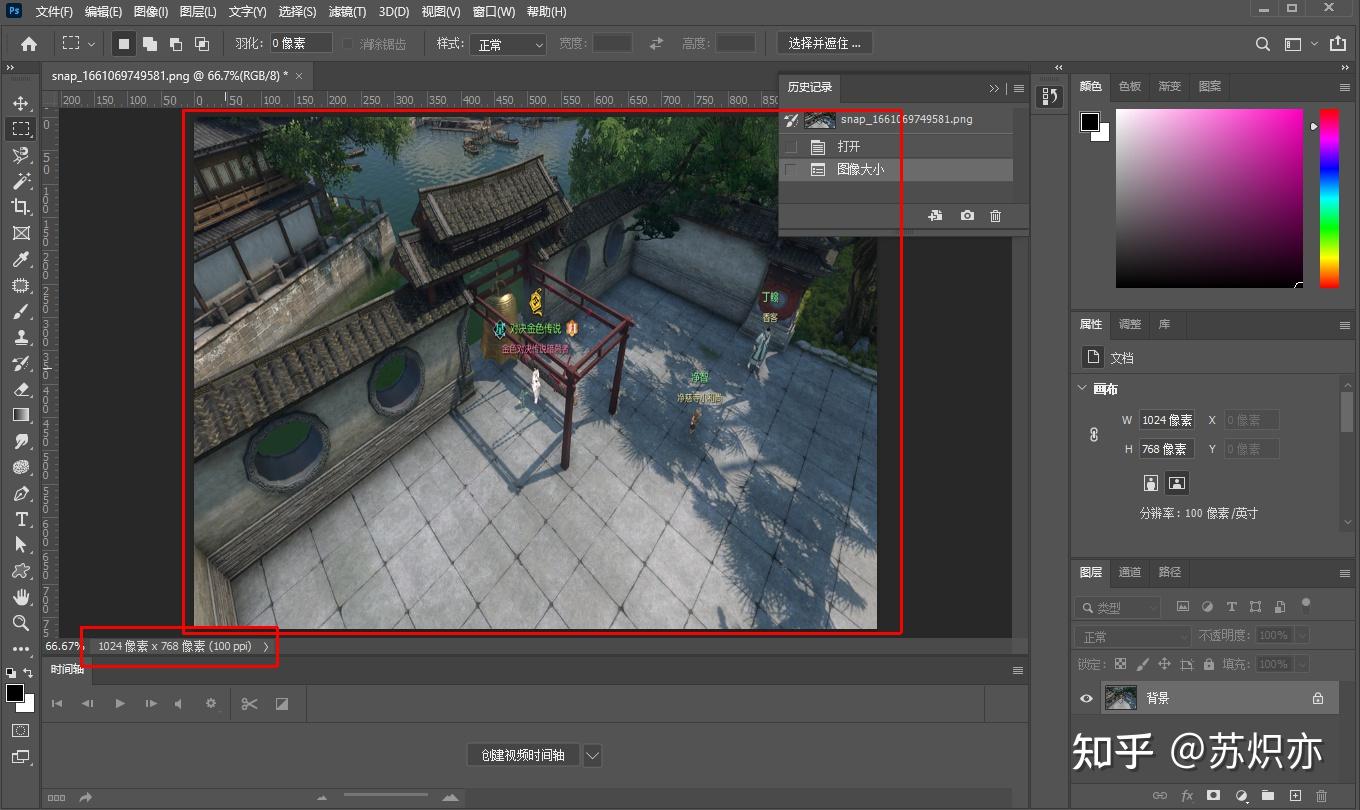This screenshot has height=810, width=1360.
Task: Select the Hand tool
Action: tap(20, 597)
